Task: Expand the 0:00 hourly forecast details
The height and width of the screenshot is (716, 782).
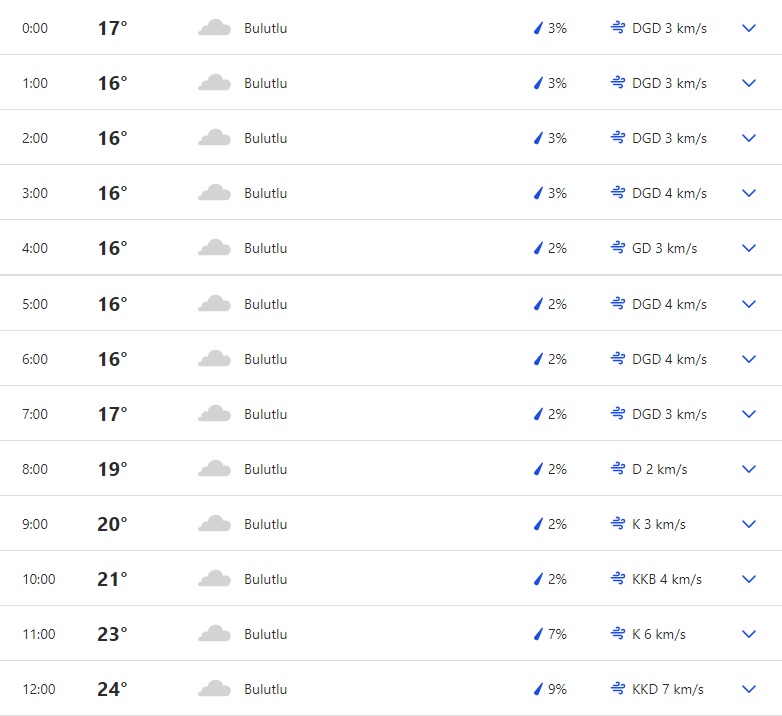Action: 749,28
